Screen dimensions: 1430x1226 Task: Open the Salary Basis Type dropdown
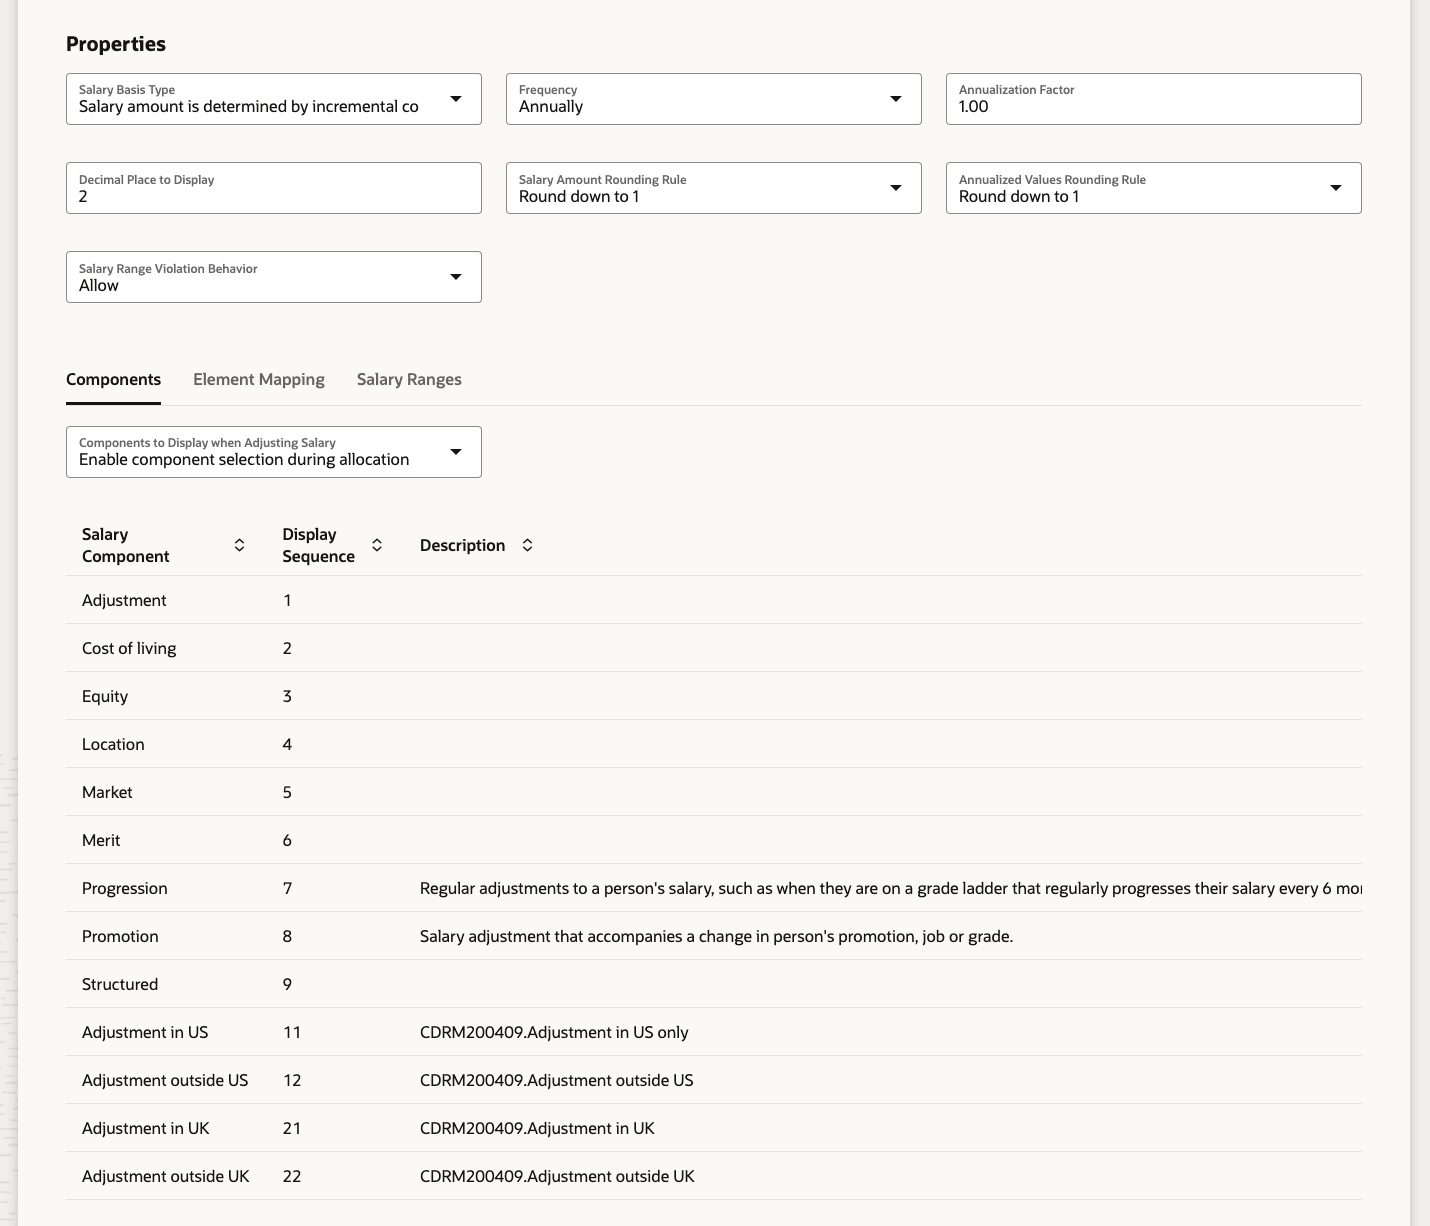[273, 99]
